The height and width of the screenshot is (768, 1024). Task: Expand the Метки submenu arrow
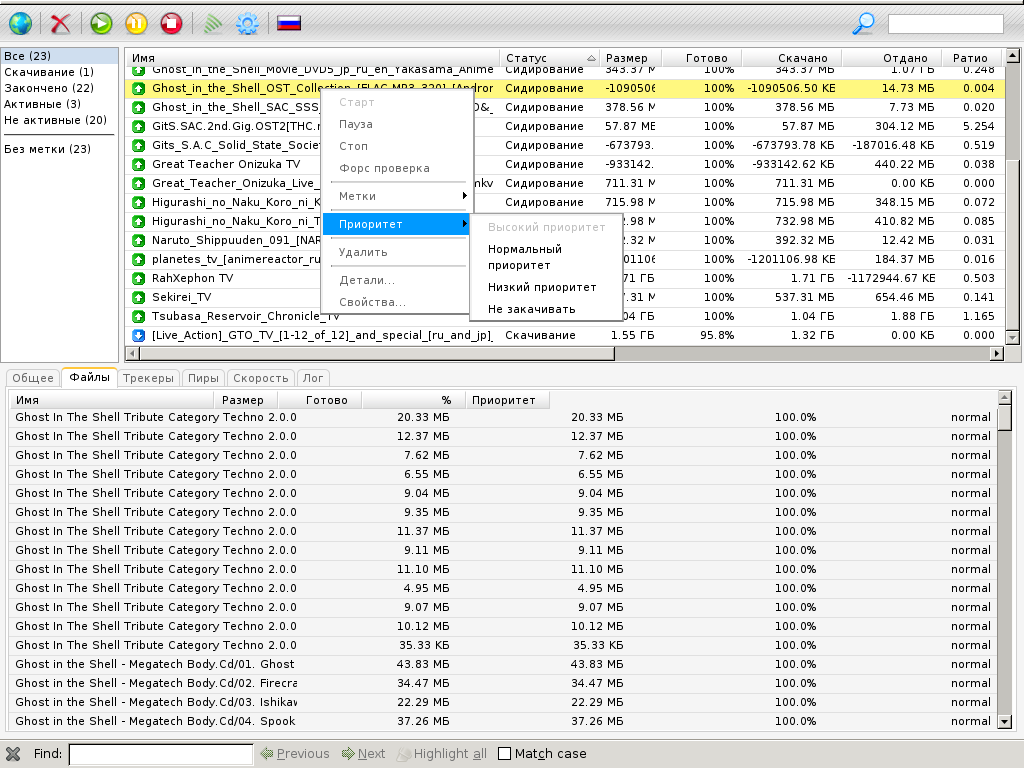point(464,196)
